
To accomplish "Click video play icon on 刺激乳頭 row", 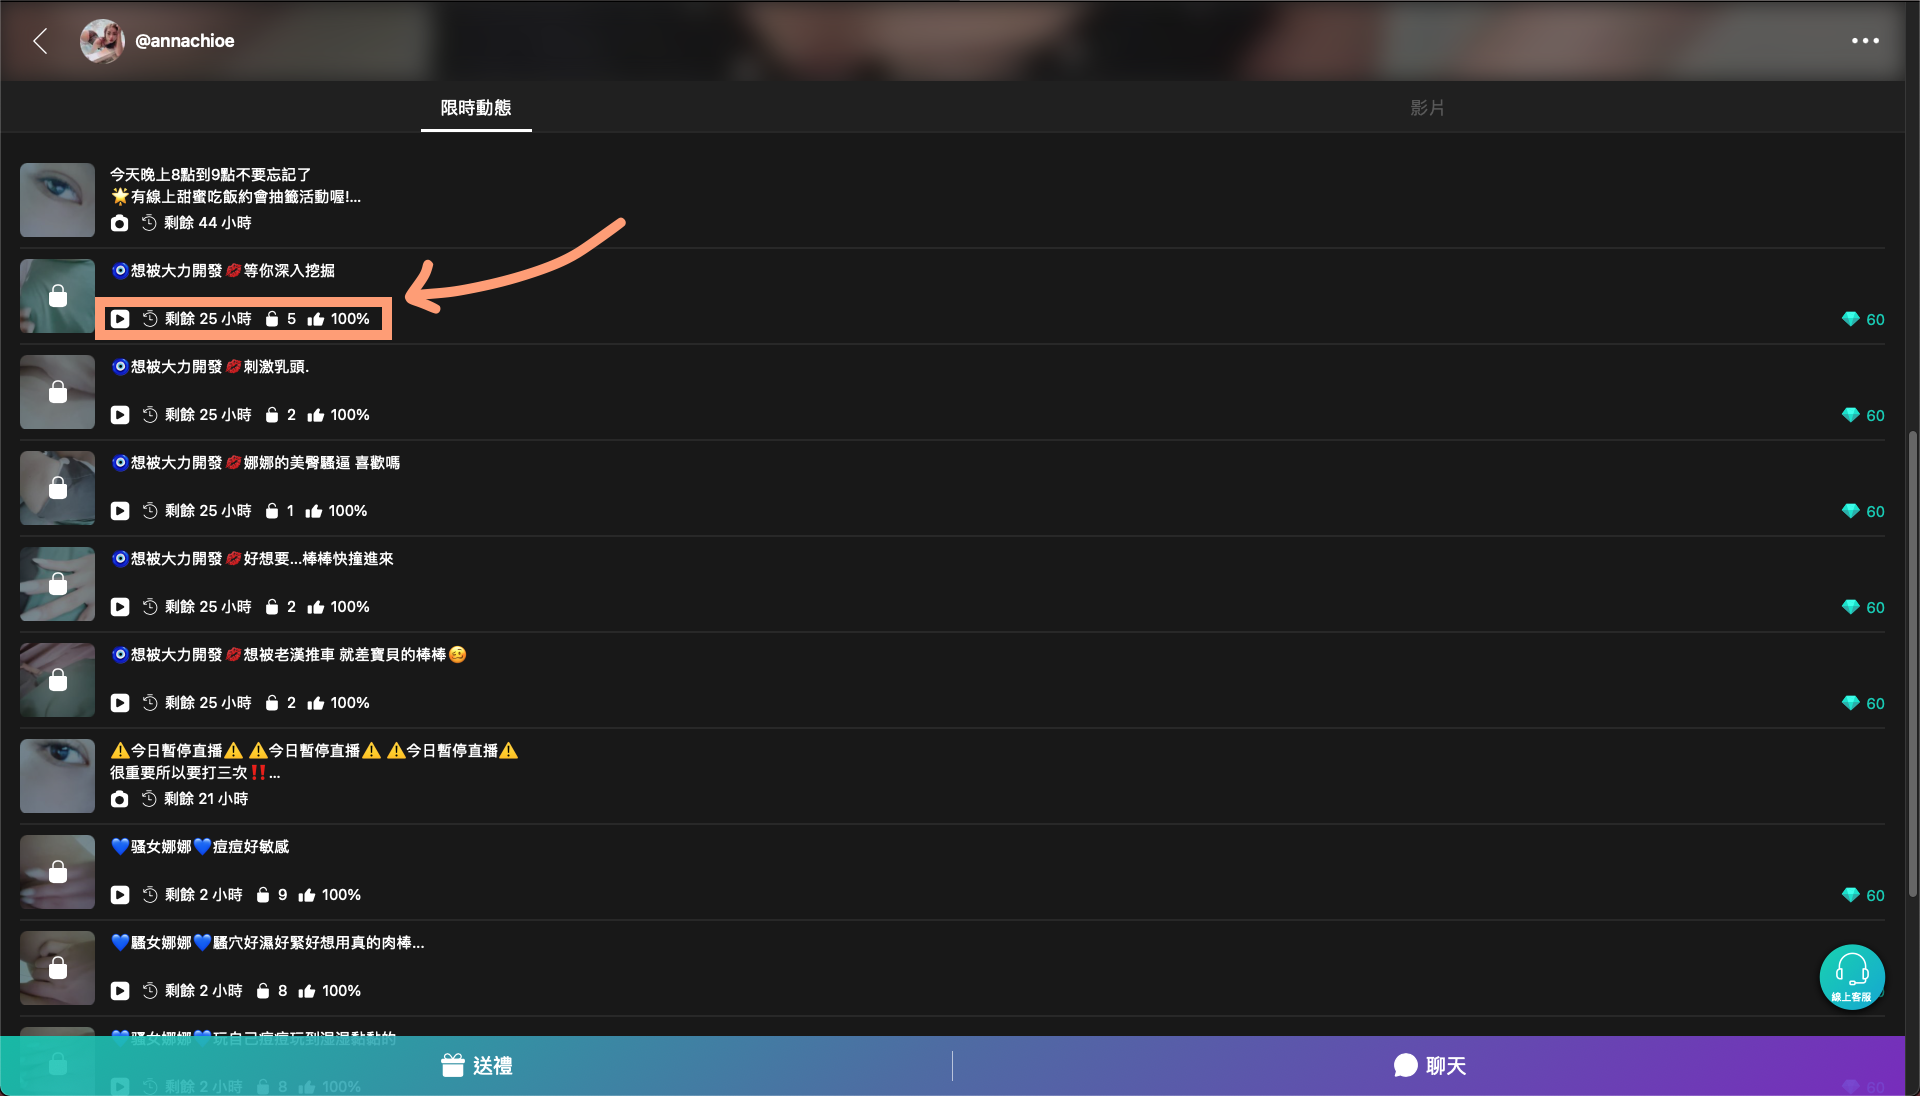I will pyautogui.click(x=120, y=415).
